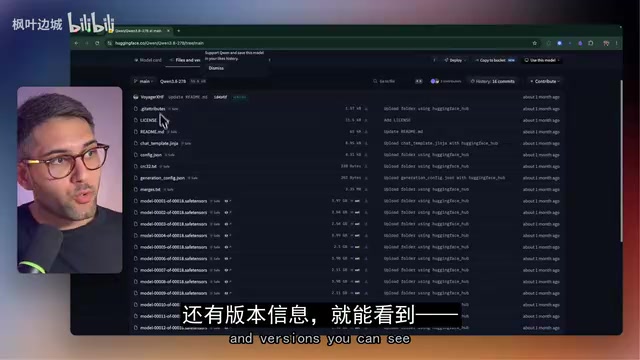Inspect model-00002-of-00018.safetensors with eye icon
The width and height of the screenshot is (640, 360).
point(227,213)
